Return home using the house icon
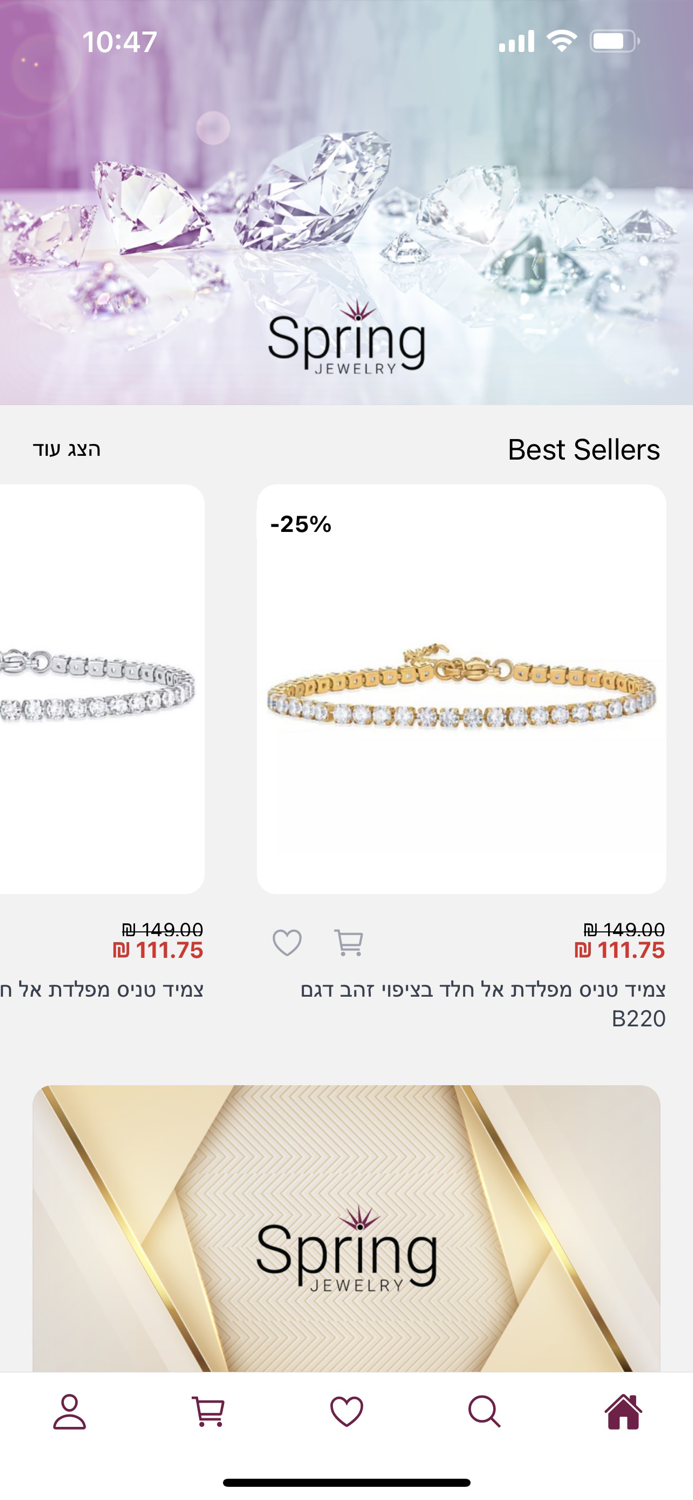The image size is (693, 1500). tap(623, 1411)
